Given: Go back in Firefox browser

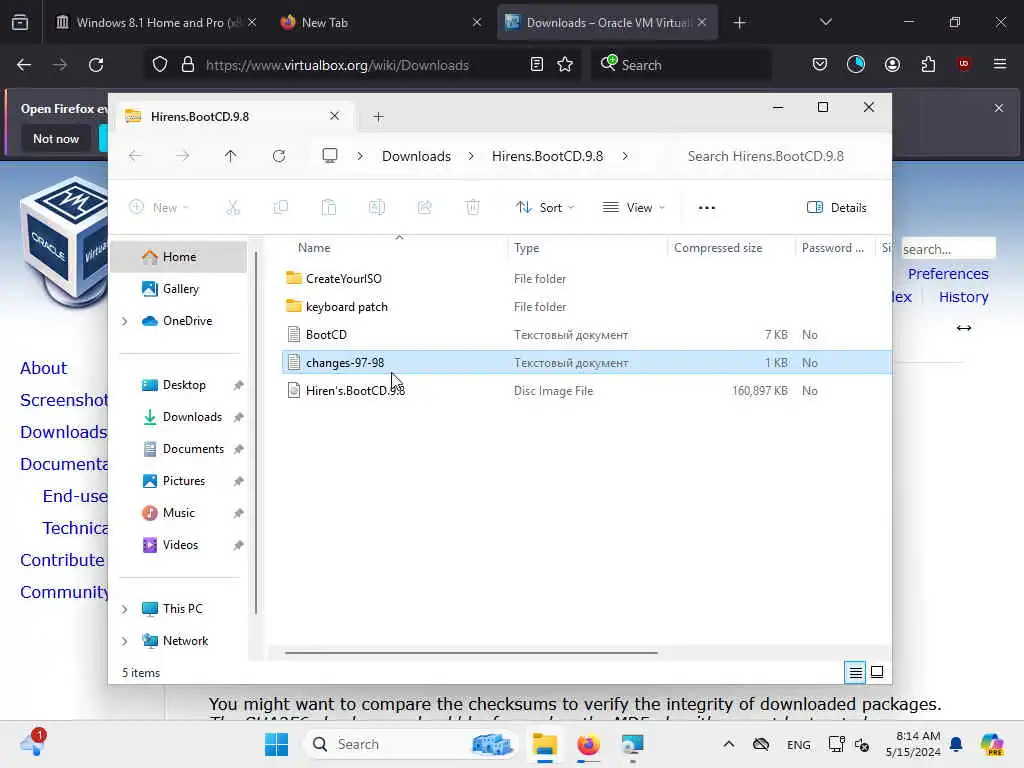Looking at the screenshot, I should pyautogui.click(x=24, y=65).
